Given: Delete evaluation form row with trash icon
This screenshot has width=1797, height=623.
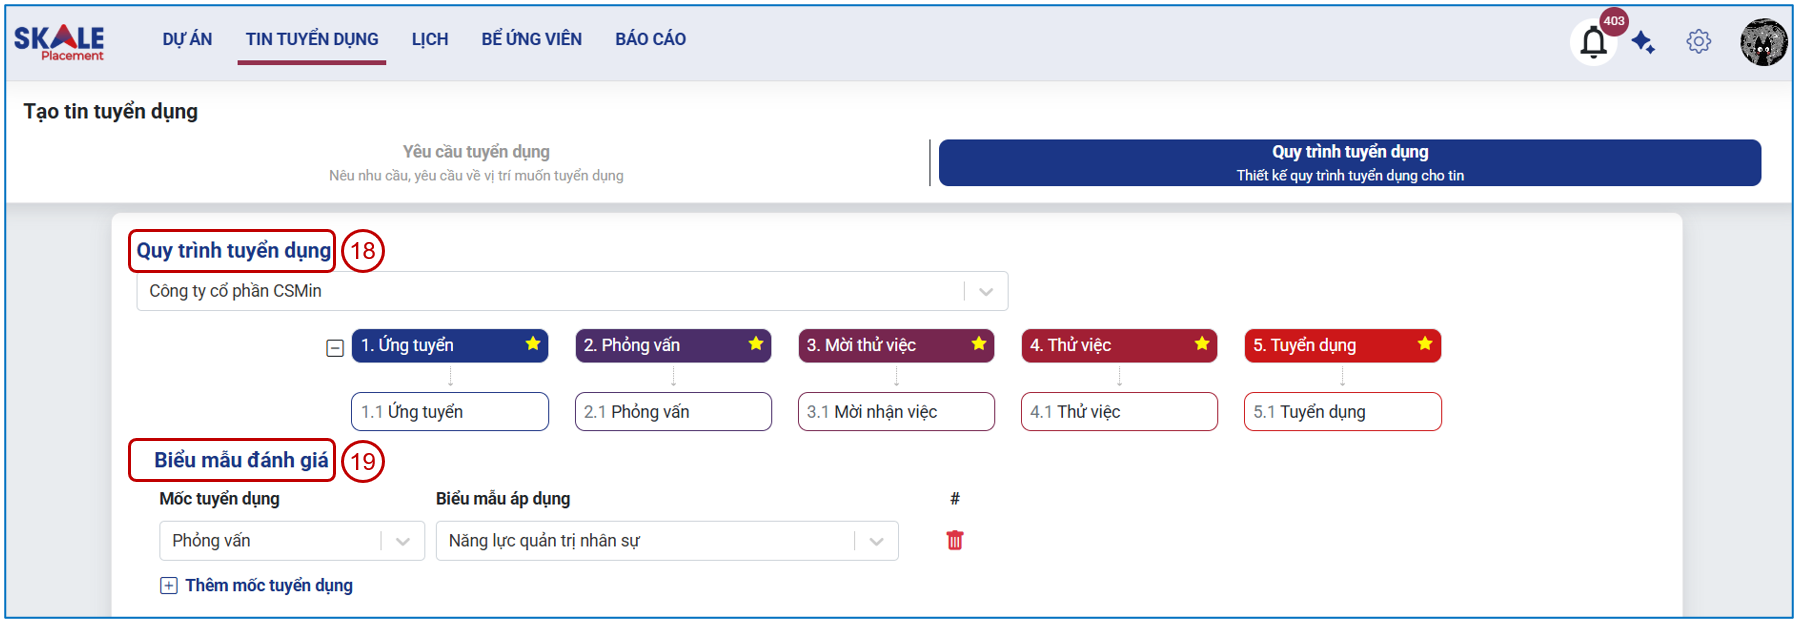Looking at the screenshot, I should coord(955,540).
